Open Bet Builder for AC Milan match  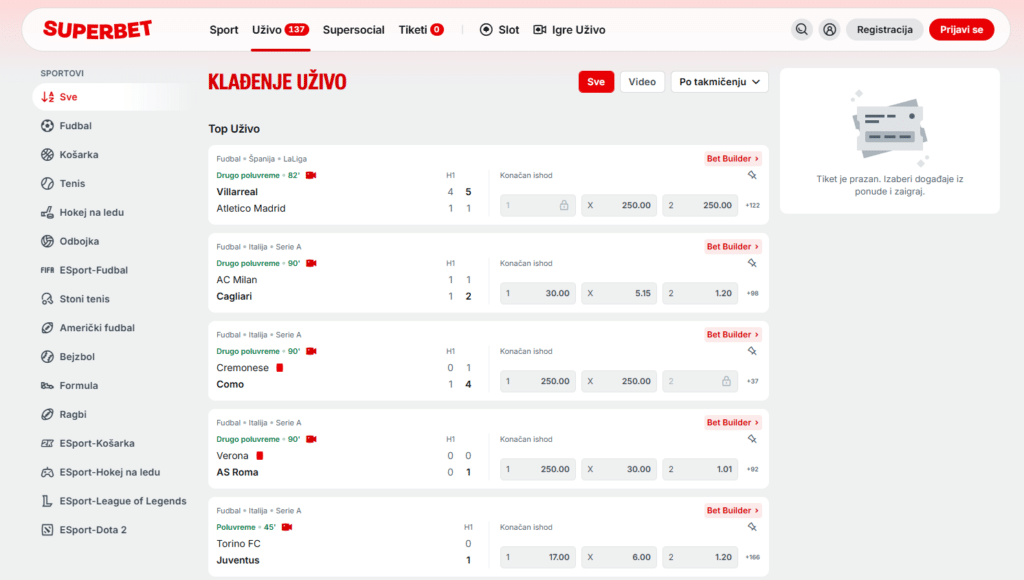click(733, 246)
